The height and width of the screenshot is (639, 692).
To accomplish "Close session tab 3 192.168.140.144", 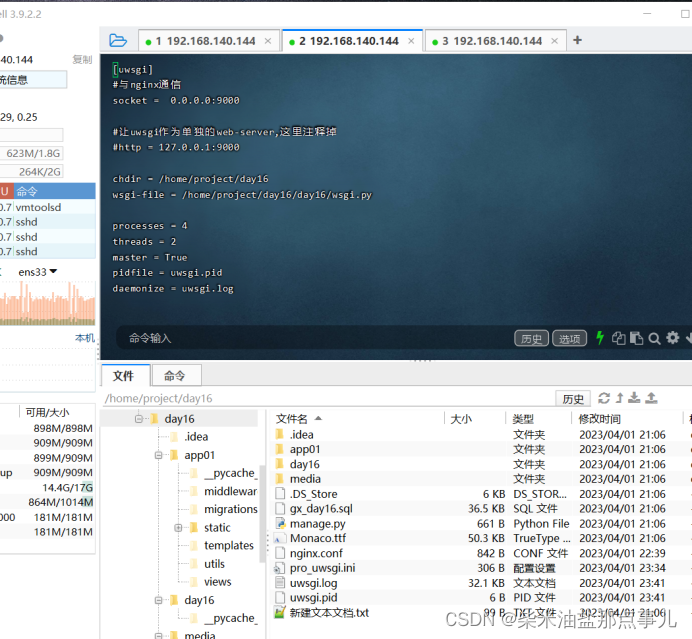I will 555,41.
